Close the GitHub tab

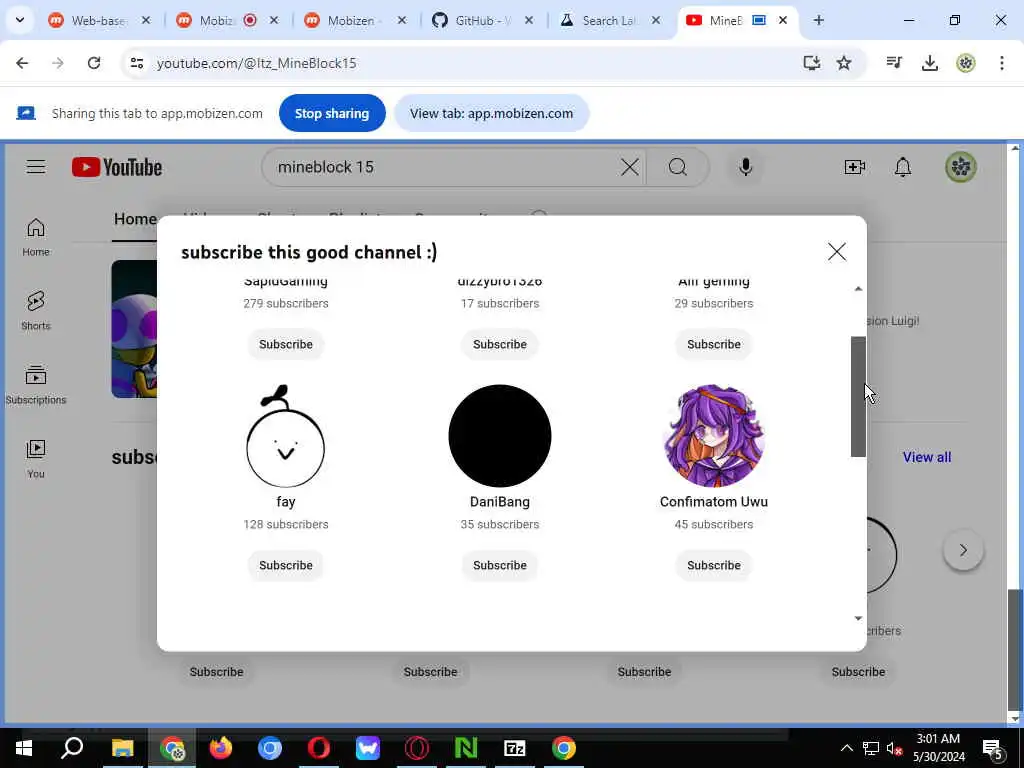[x=529, y=20]
